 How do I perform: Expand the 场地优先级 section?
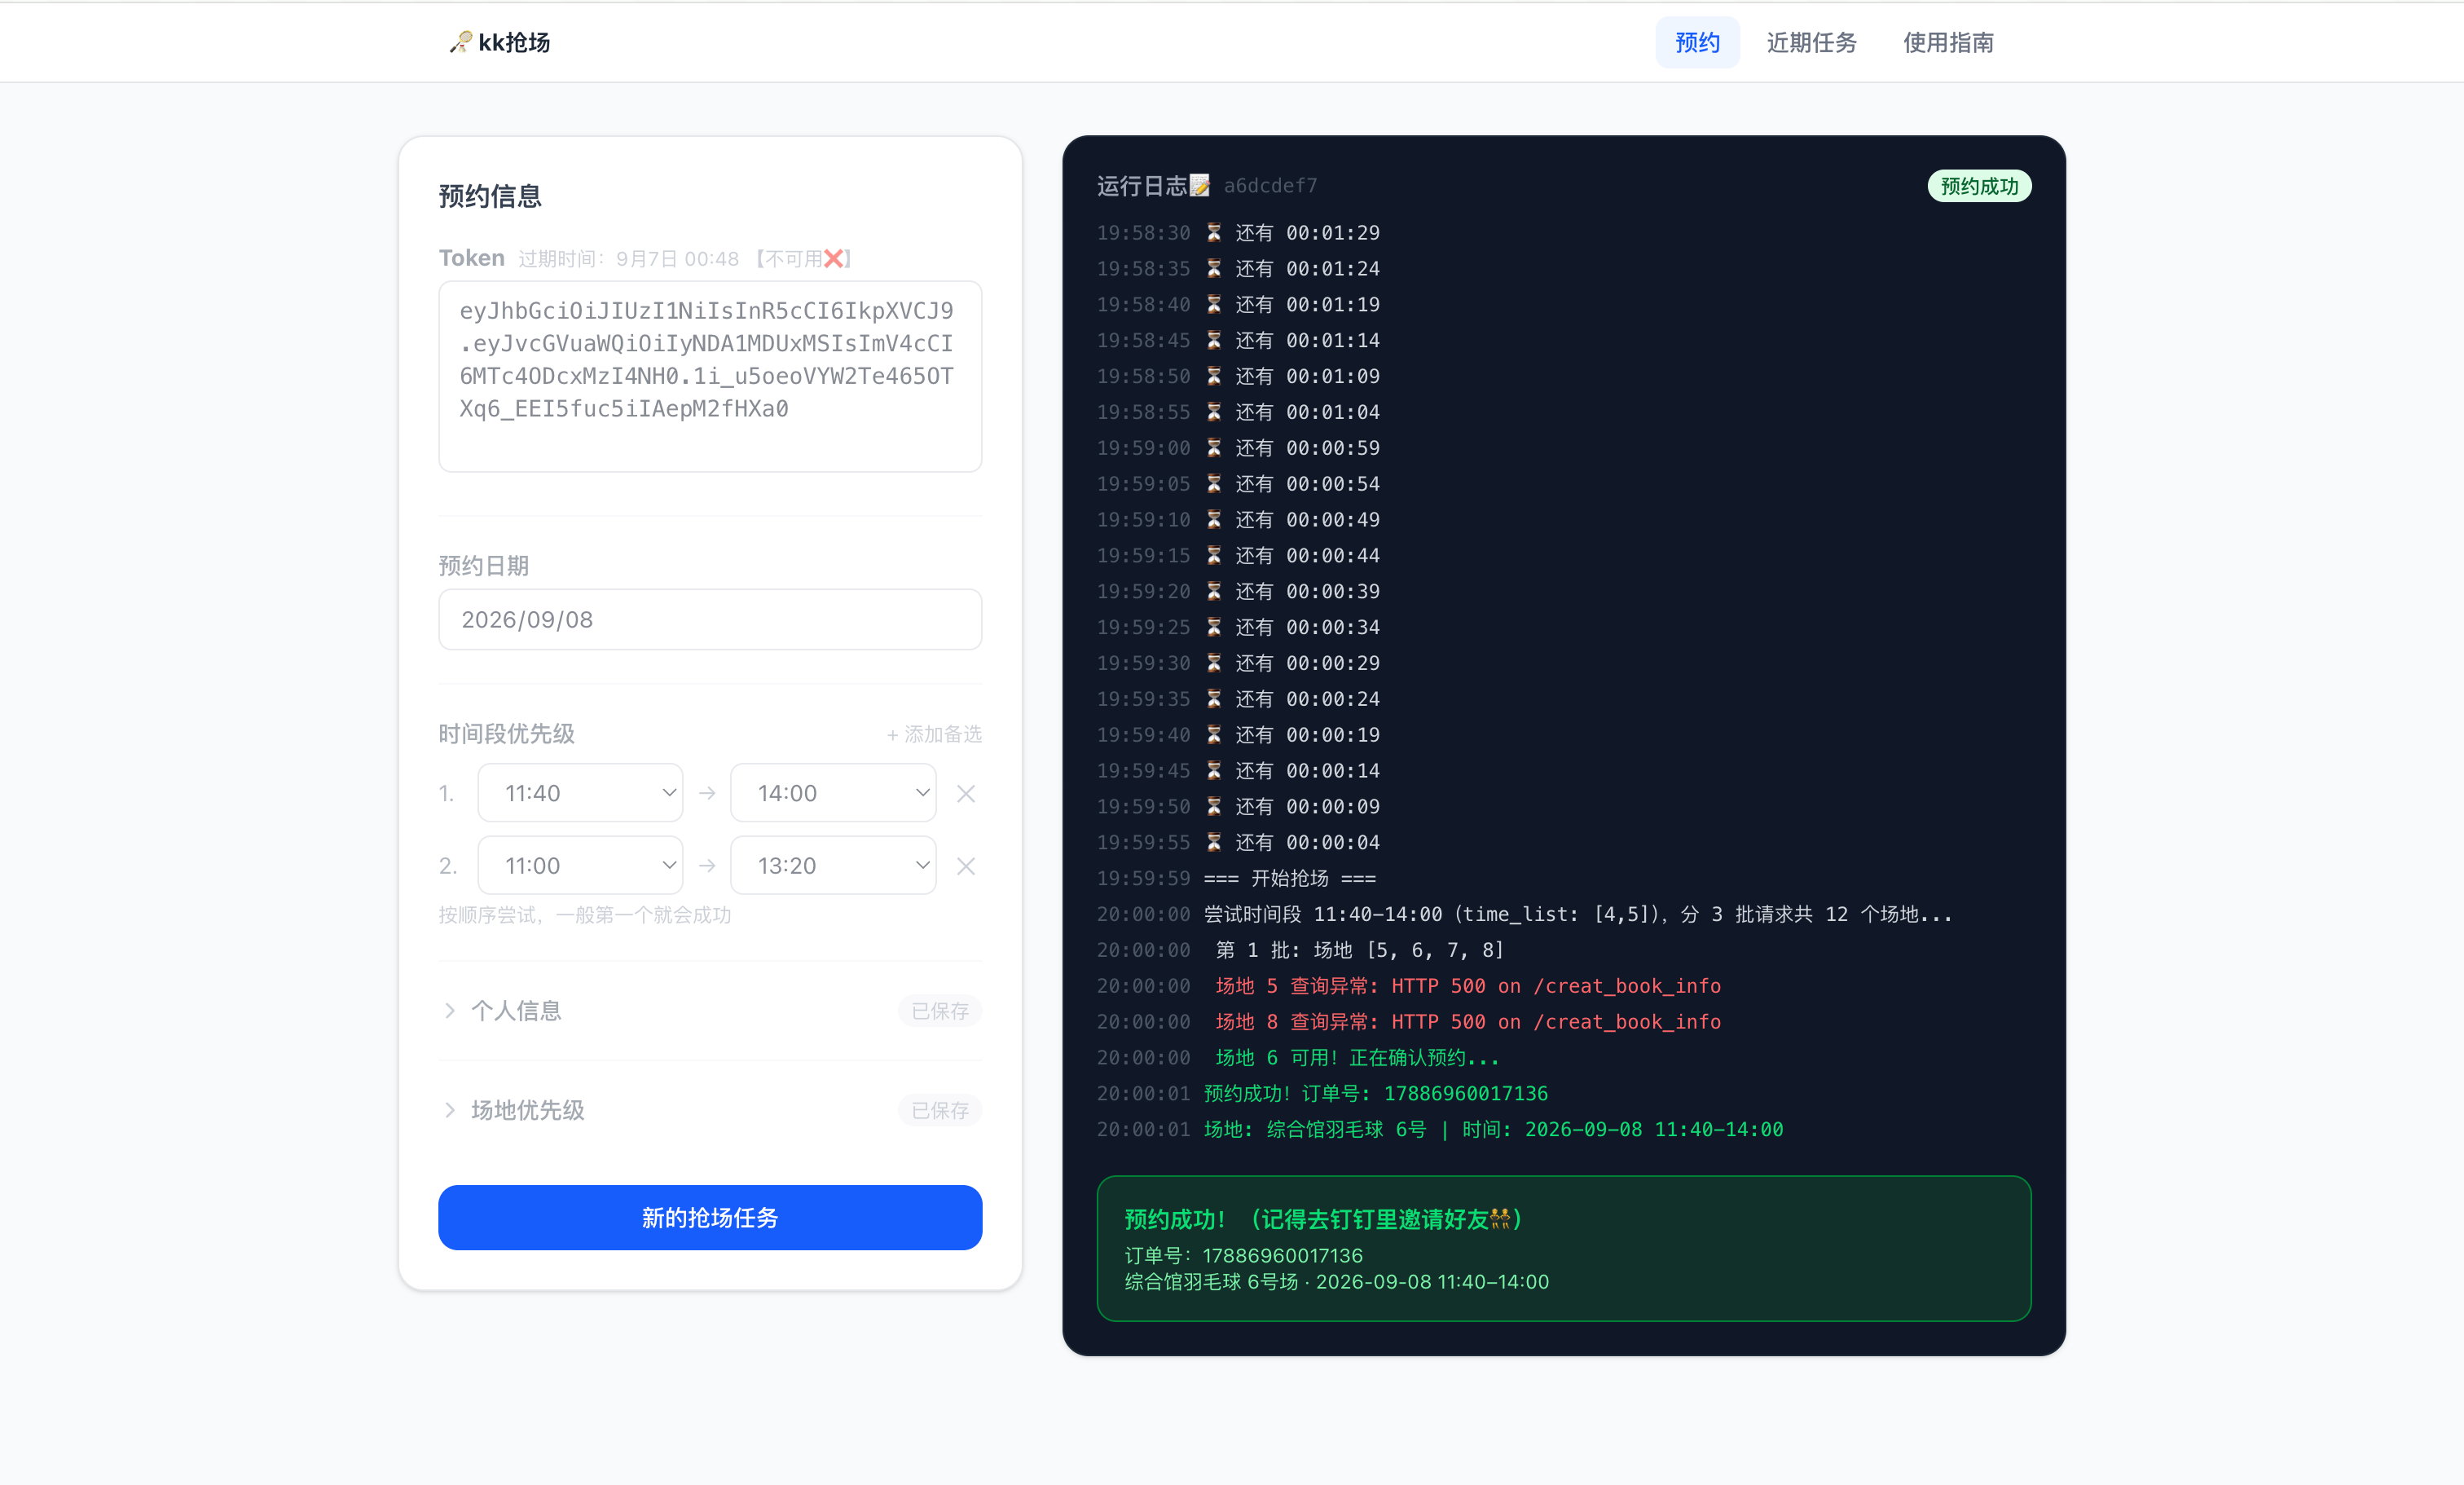[710, 1110]
